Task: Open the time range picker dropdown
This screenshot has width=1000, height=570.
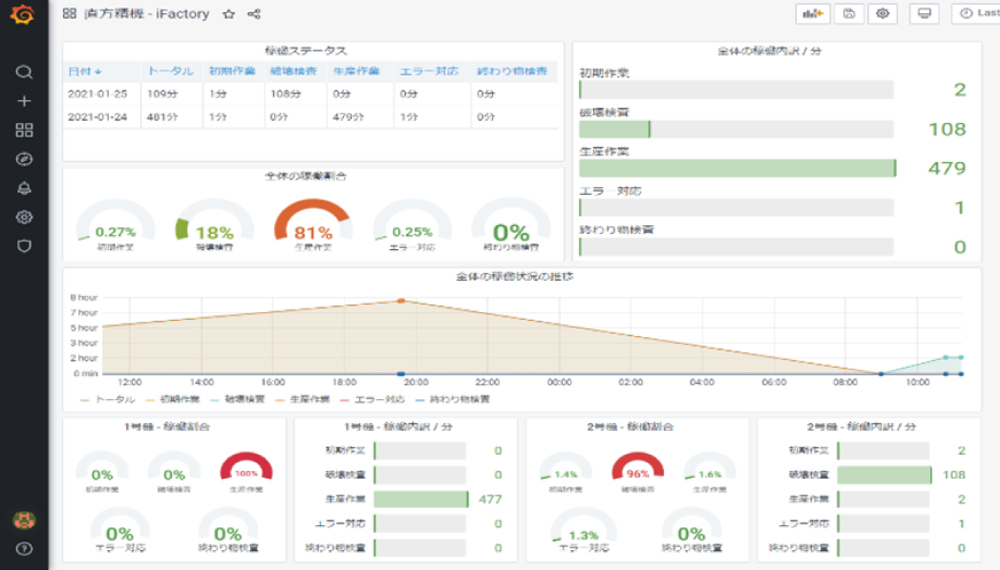Action: [x=976, y=14]
